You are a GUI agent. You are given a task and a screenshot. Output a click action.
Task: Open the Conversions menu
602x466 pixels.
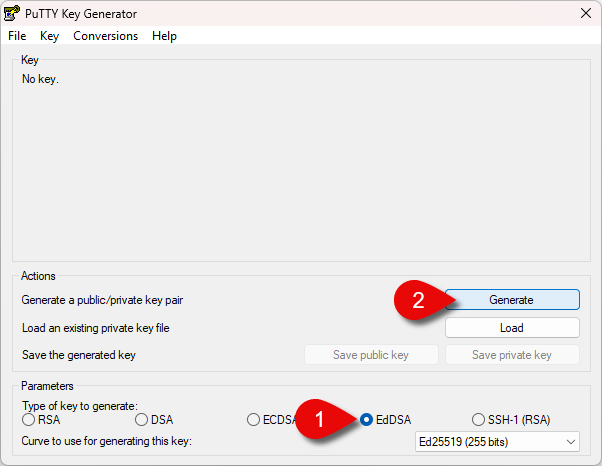tap(106, 36)
